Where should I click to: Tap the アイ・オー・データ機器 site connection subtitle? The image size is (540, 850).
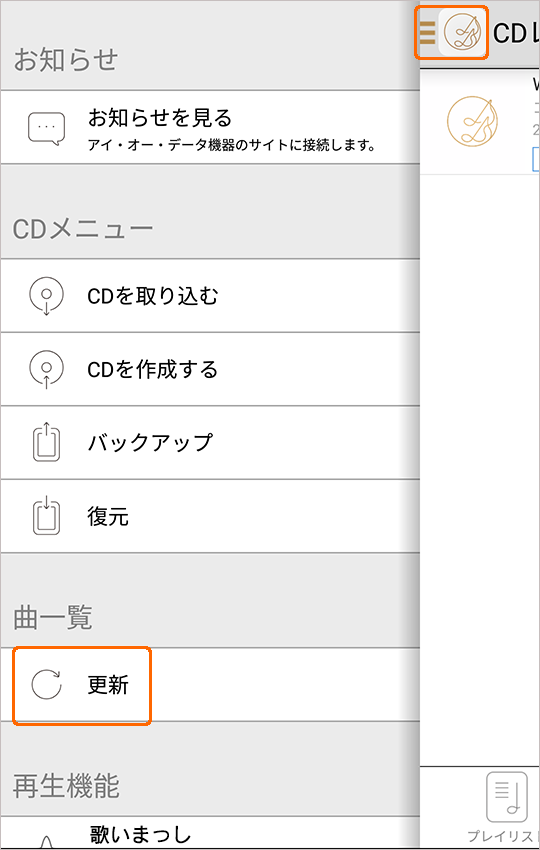232,146
